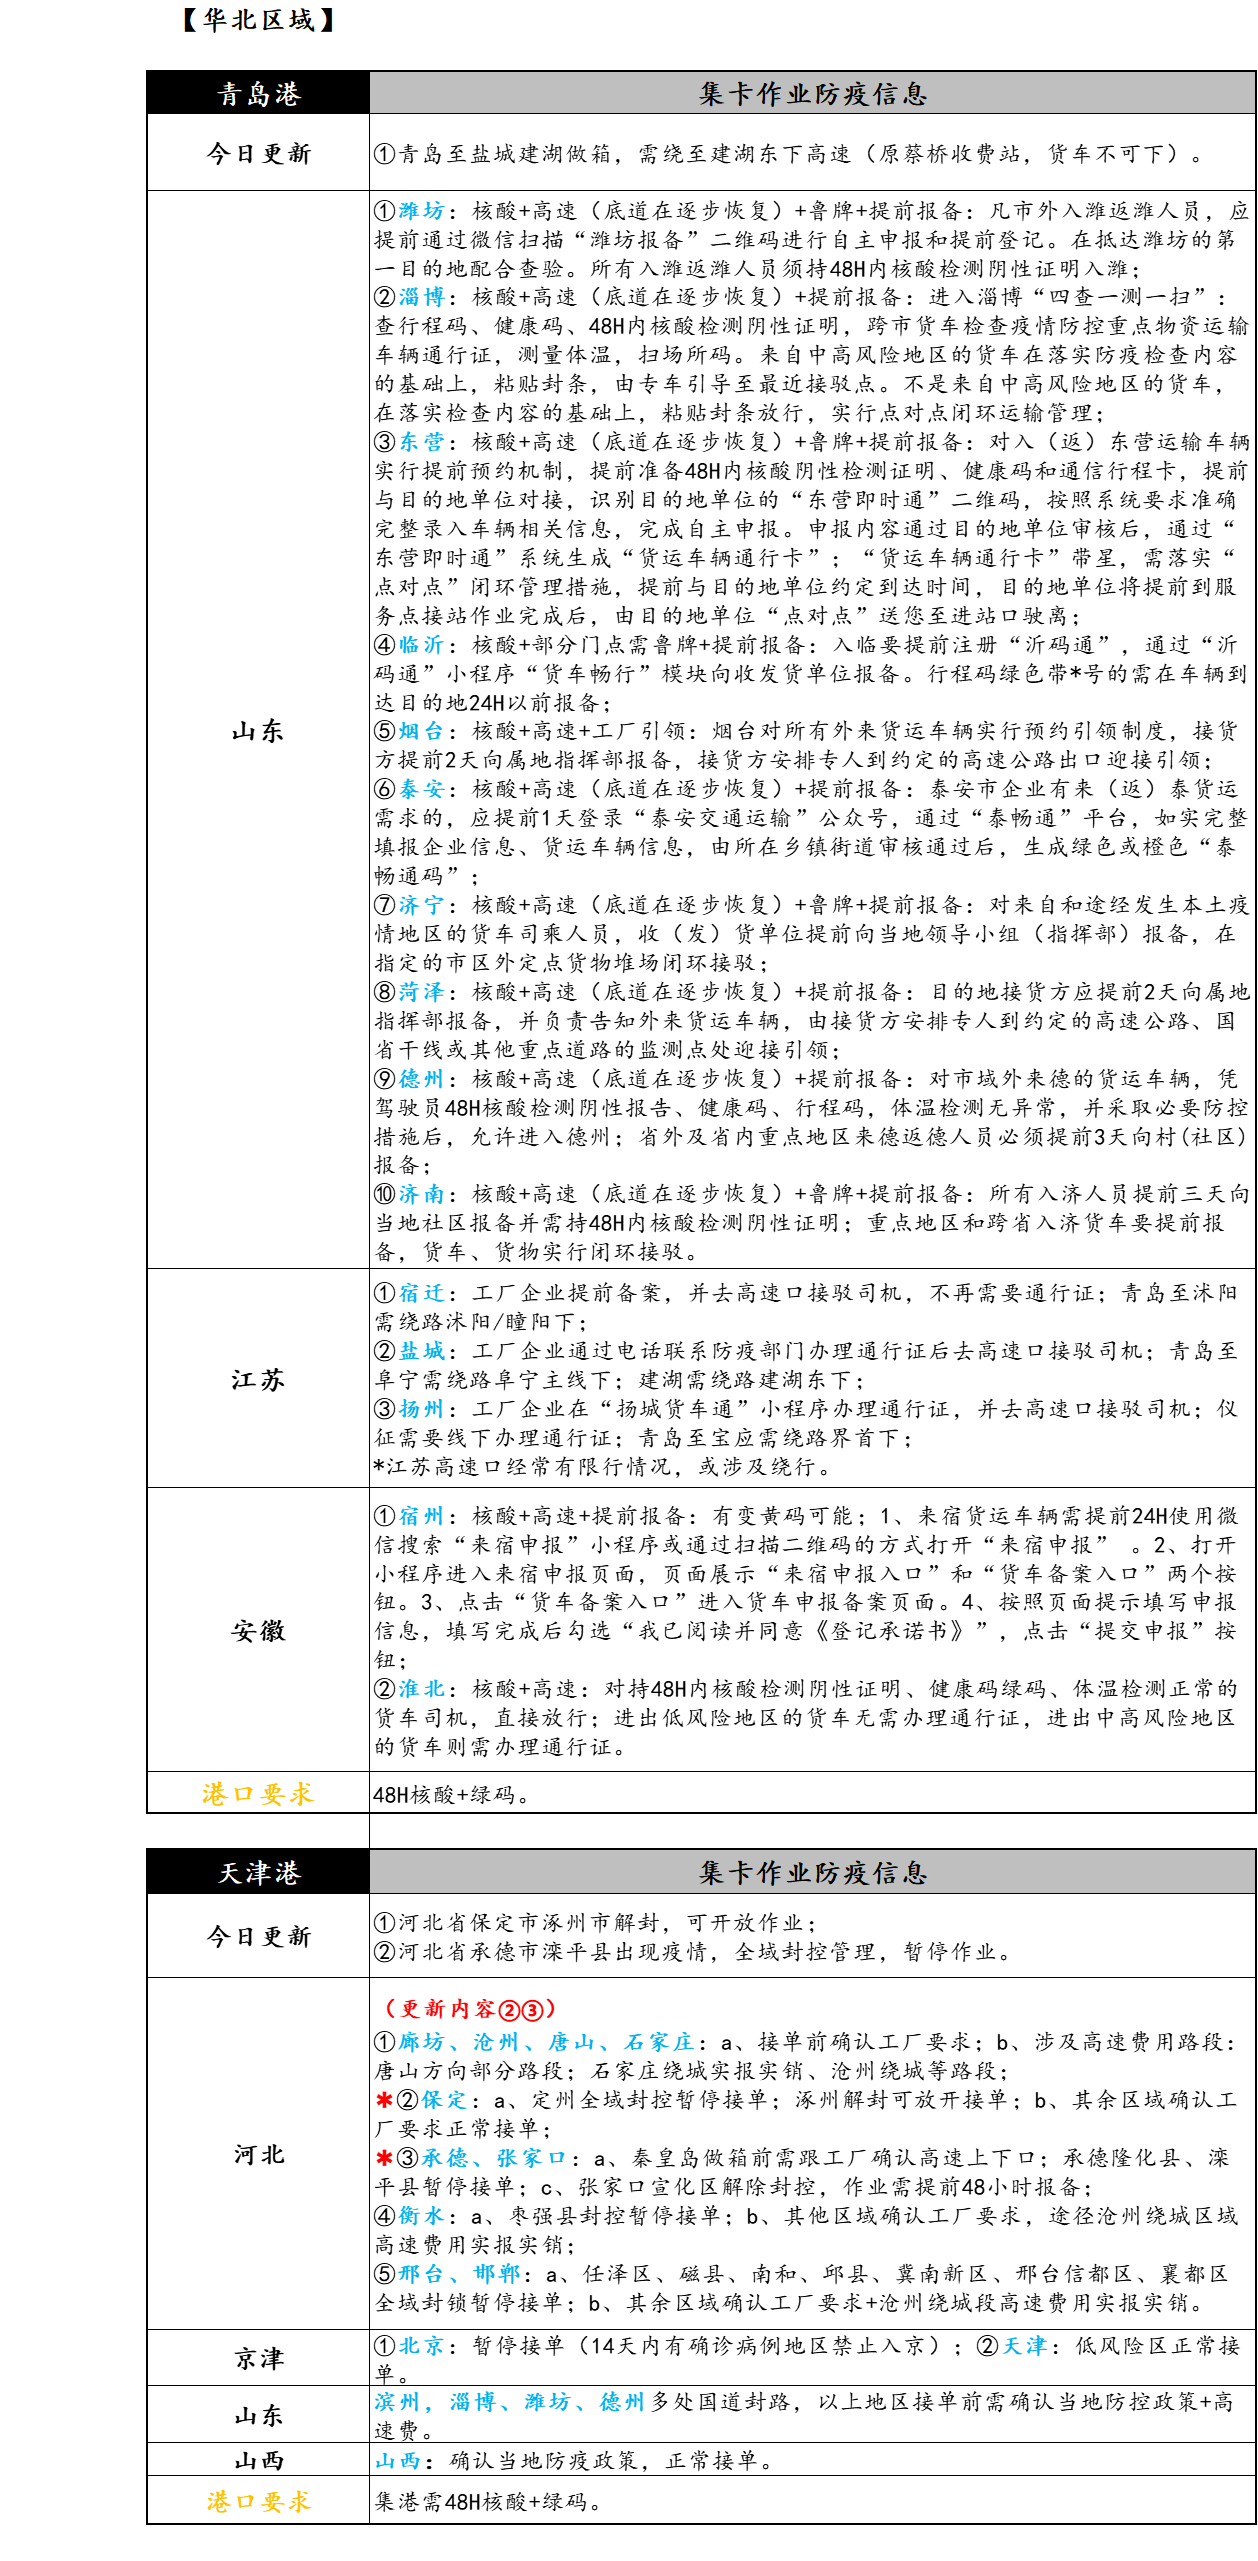This screenshot has width=1258, height=2561.
Task: Click the blue 承德、张家口 text
Action: pyautogui.click(x=495, y=2157)
